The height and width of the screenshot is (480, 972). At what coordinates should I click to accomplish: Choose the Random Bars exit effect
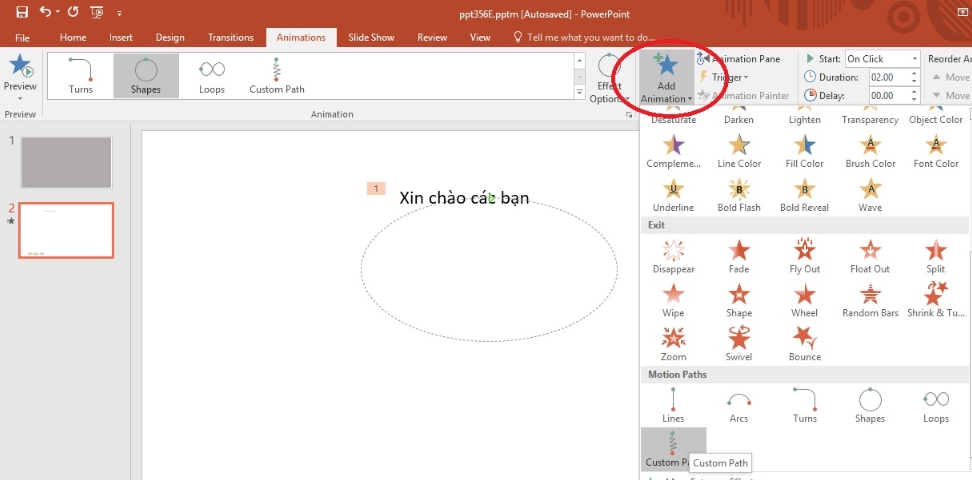pyautogui.click(x=870, y=300)
